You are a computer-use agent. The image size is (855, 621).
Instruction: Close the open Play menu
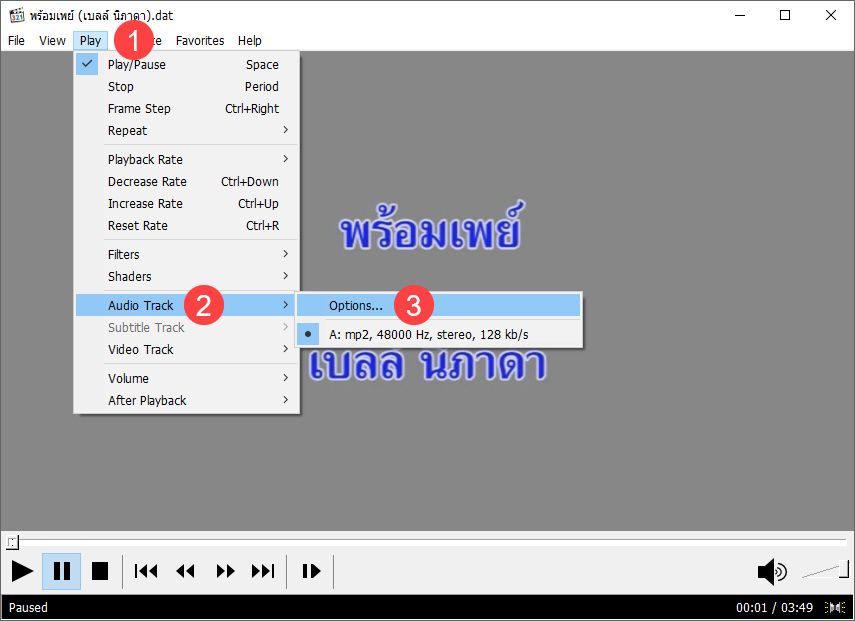coord(91,41)
